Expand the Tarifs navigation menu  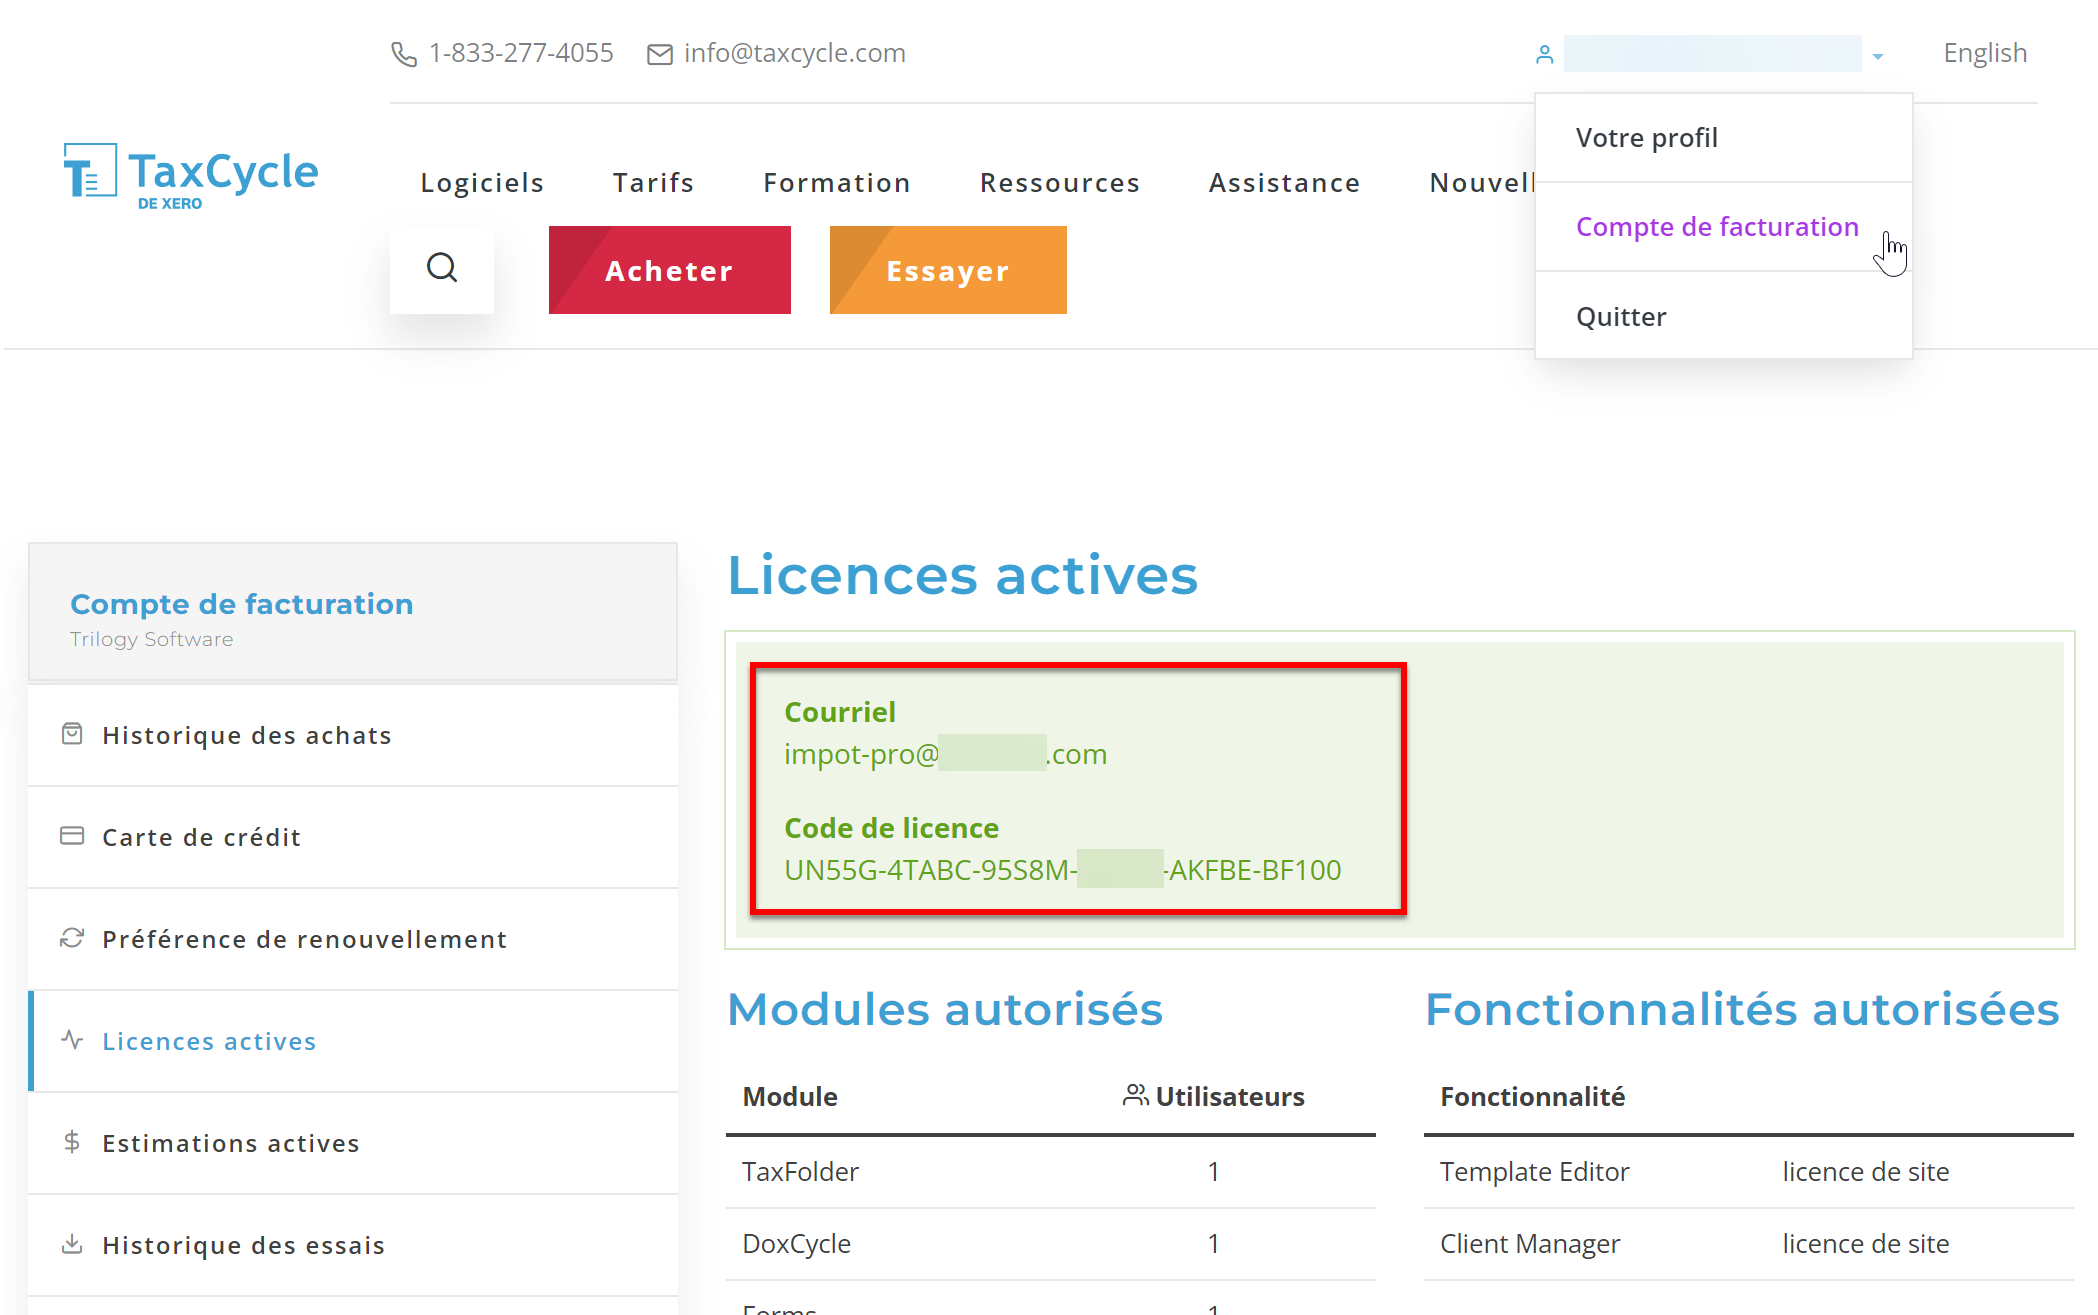click(653, 180)
